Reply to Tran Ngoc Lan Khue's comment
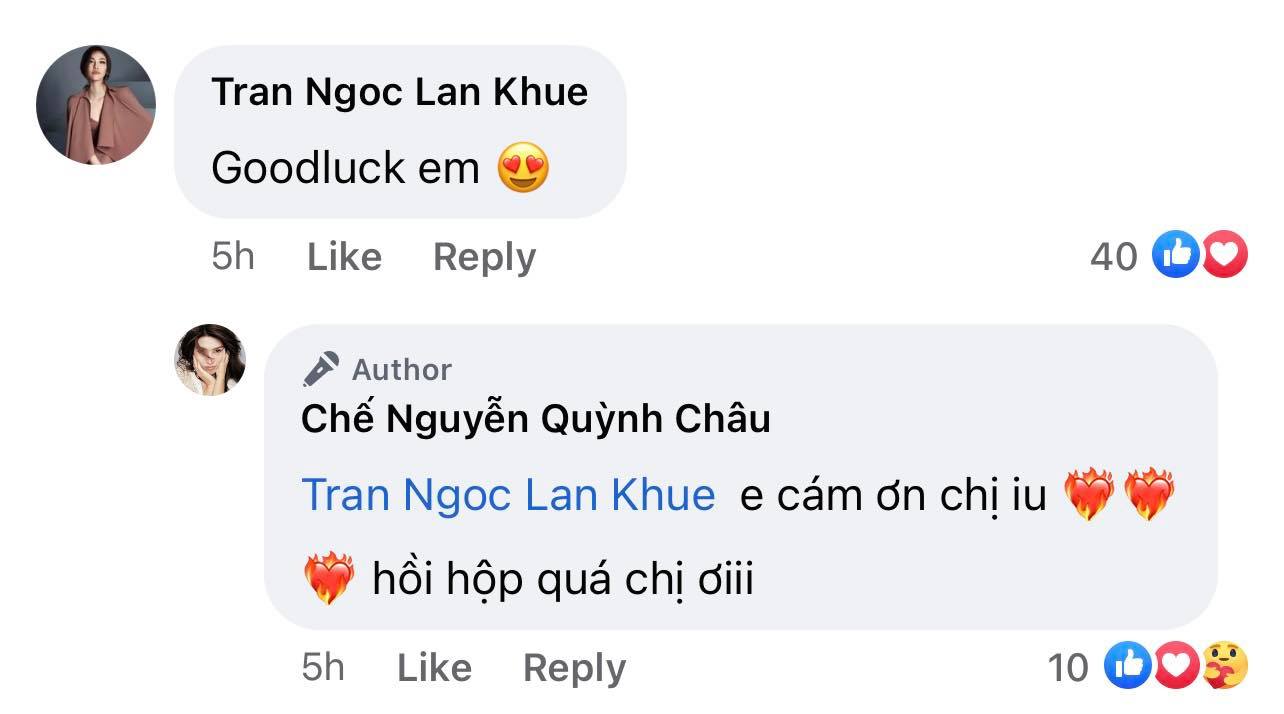 click(484, 257)
